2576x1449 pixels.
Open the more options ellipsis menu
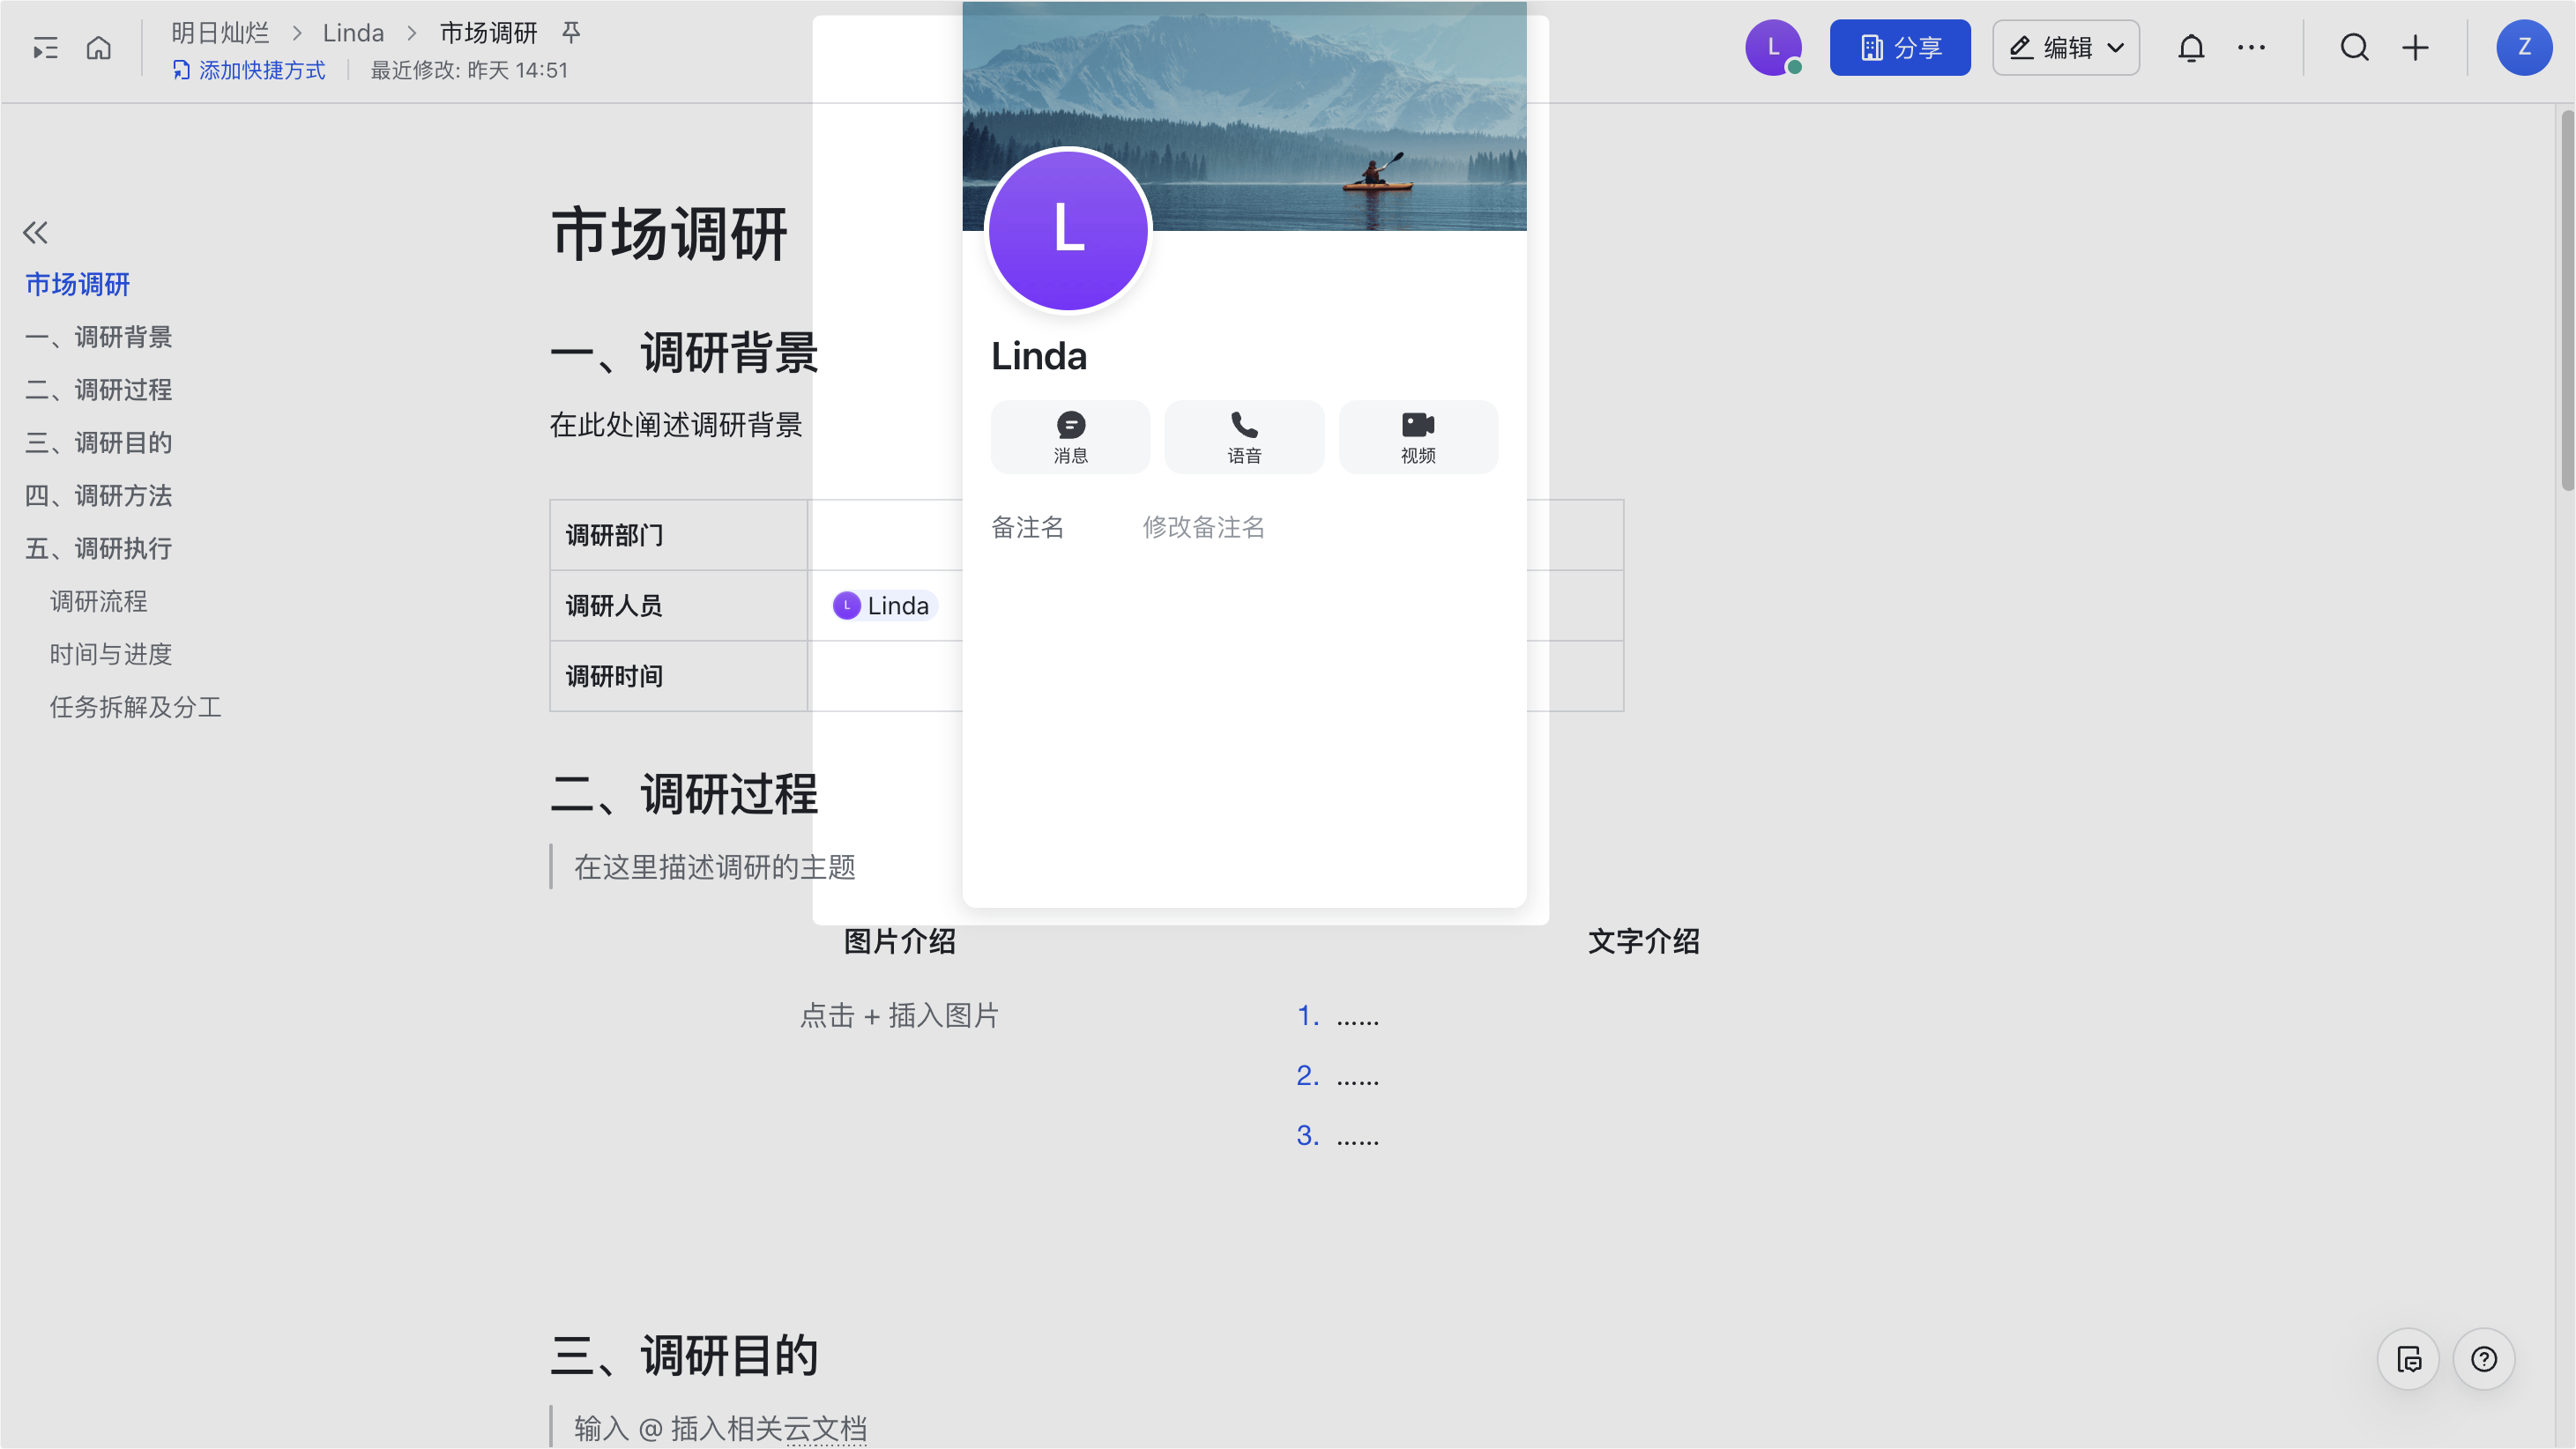(x=2251, y=47)
